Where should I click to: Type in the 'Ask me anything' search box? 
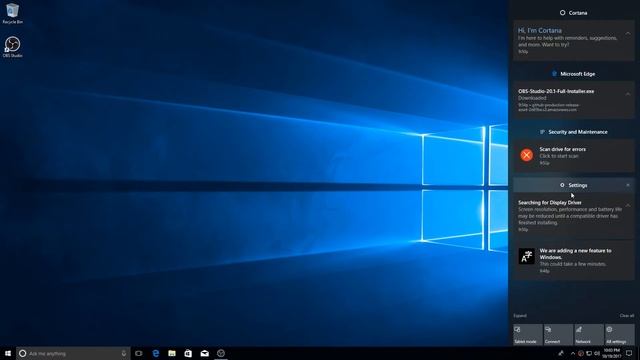click(x=73, y=353)
